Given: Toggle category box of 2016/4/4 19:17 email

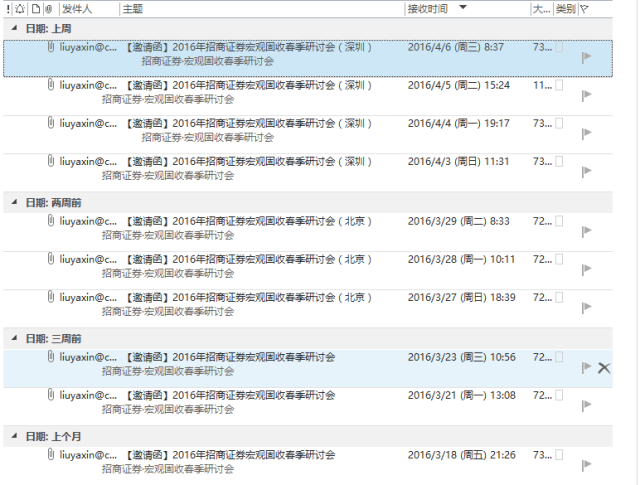Looking at the screenshot, I should point(560,123).
